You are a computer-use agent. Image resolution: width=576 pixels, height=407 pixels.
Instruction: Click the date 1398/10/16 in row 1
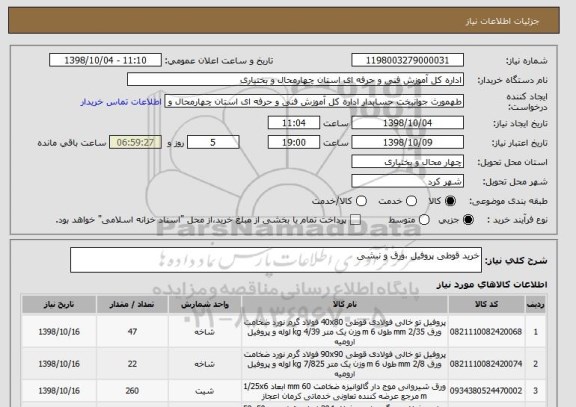click(59, 332)
